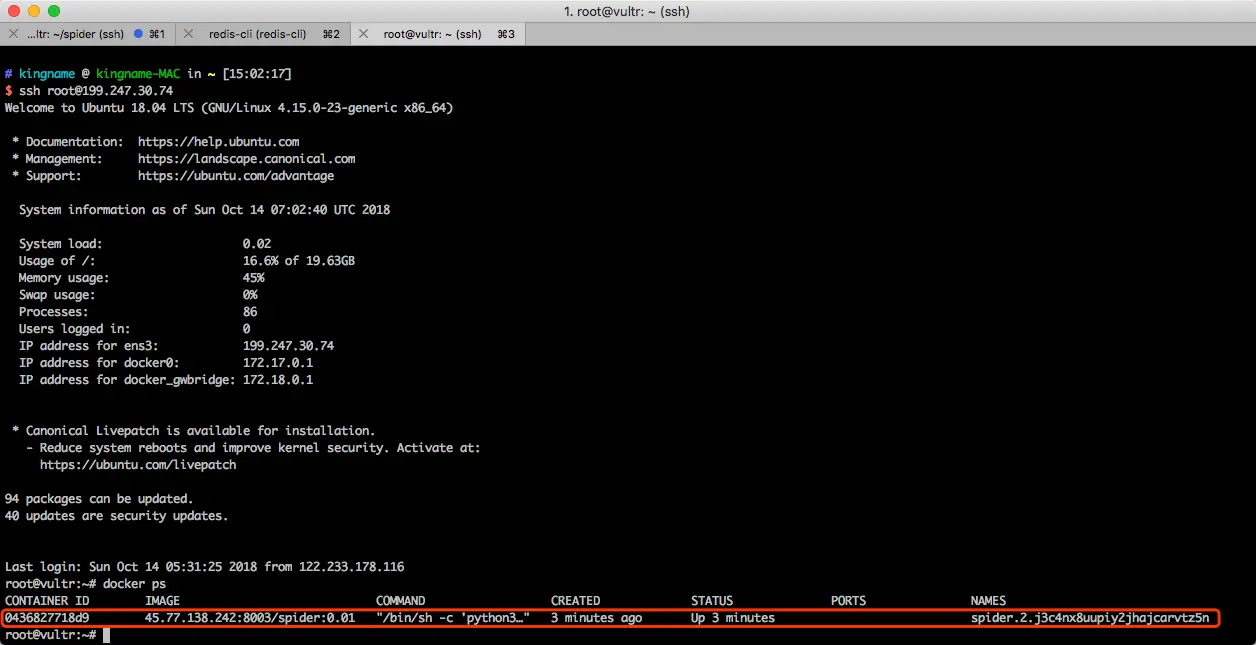This screenshot has width=1256, height=645.
Task: Click the 'docker ps' command text
Action: [x=135, y=584]
